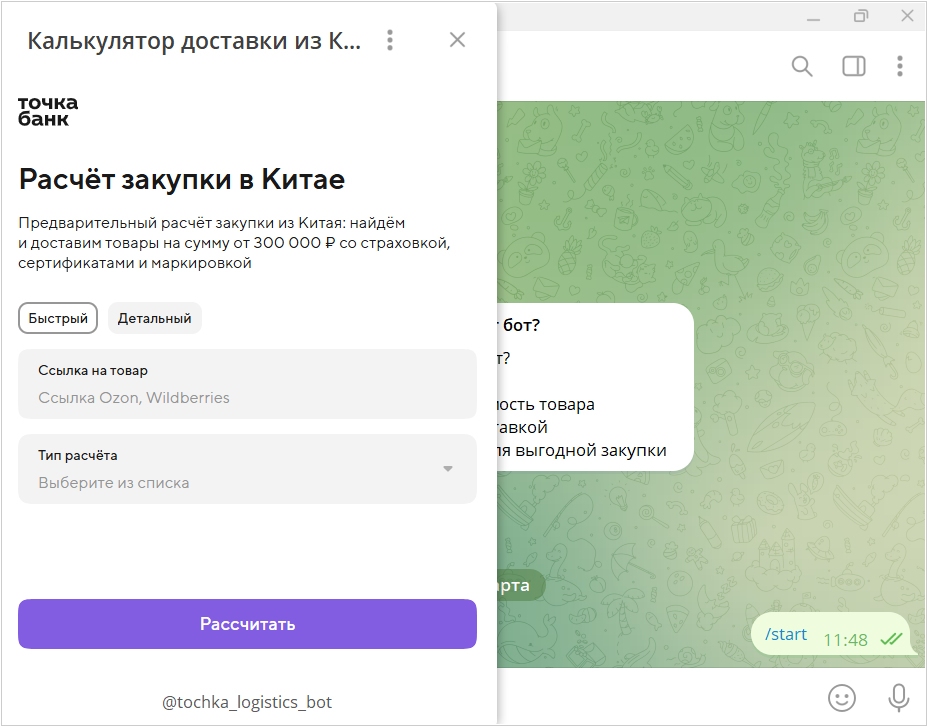Start recording a voice message
This screenshot has height=726, width=927.
[899, 697]
